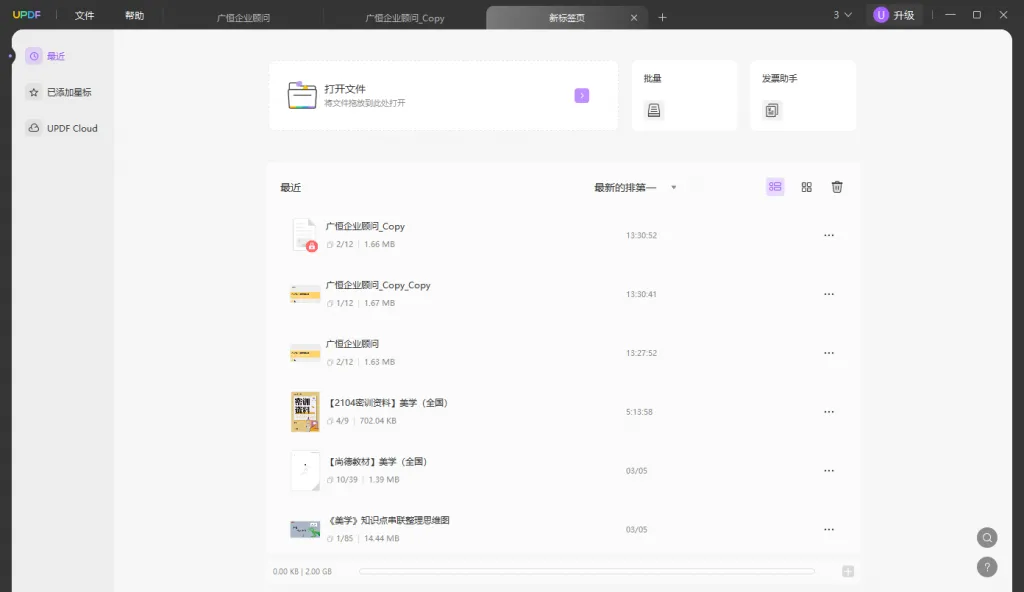Click the 打开文件 folder icon
1024x592 pixels.
(302, 95)
